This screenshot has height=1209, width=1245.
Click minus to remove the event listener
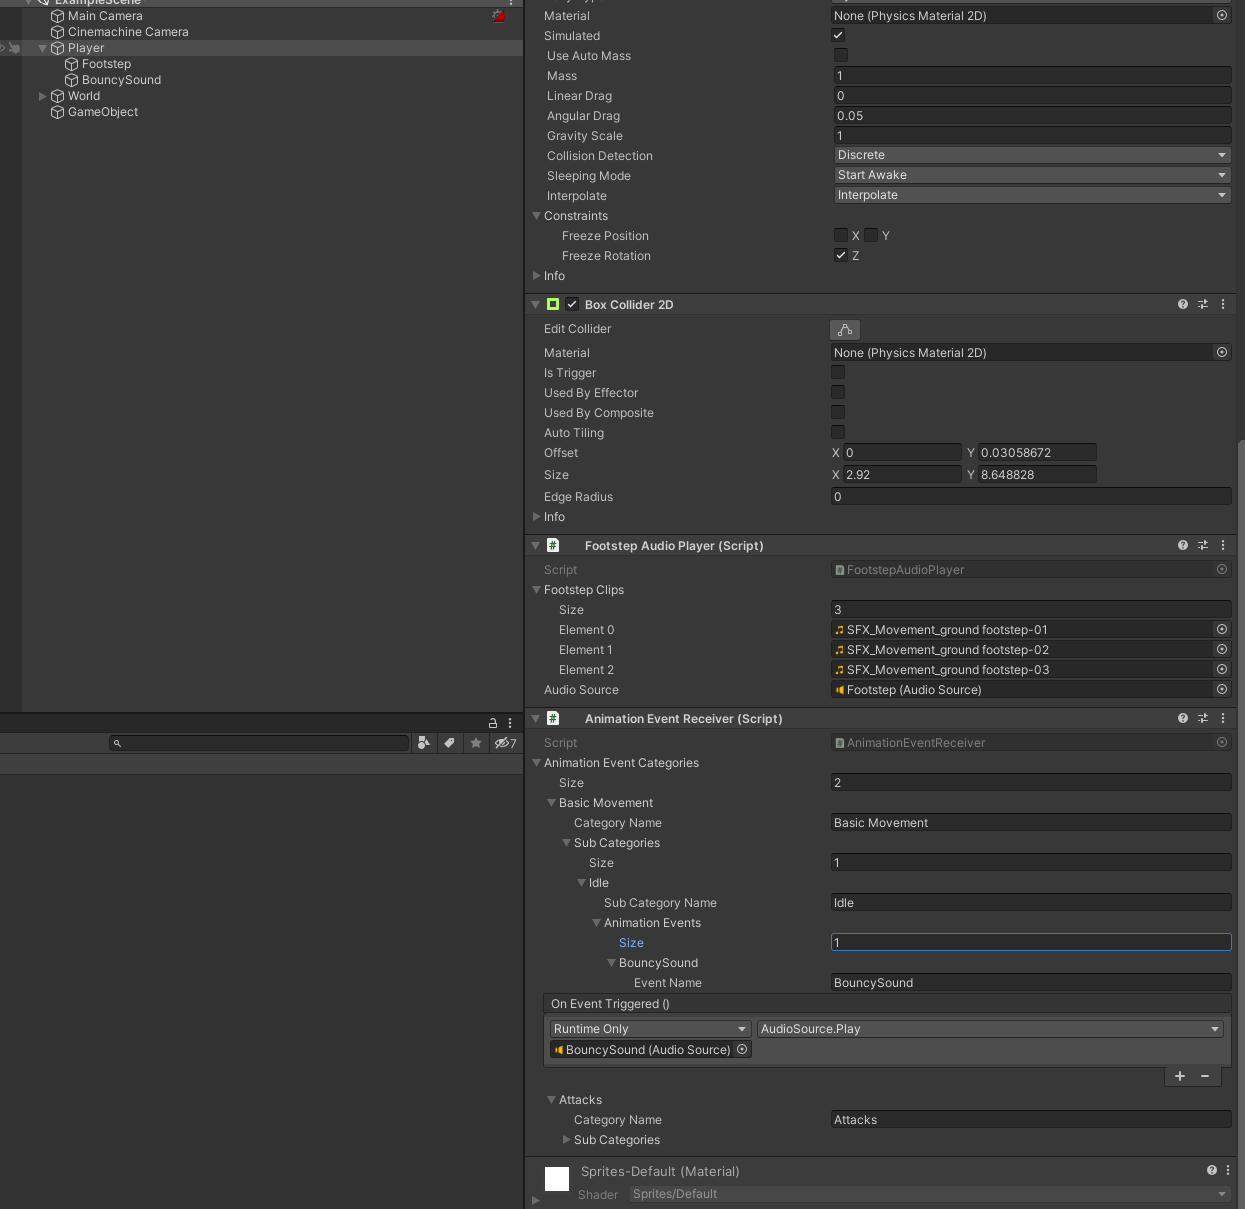1205,1076
